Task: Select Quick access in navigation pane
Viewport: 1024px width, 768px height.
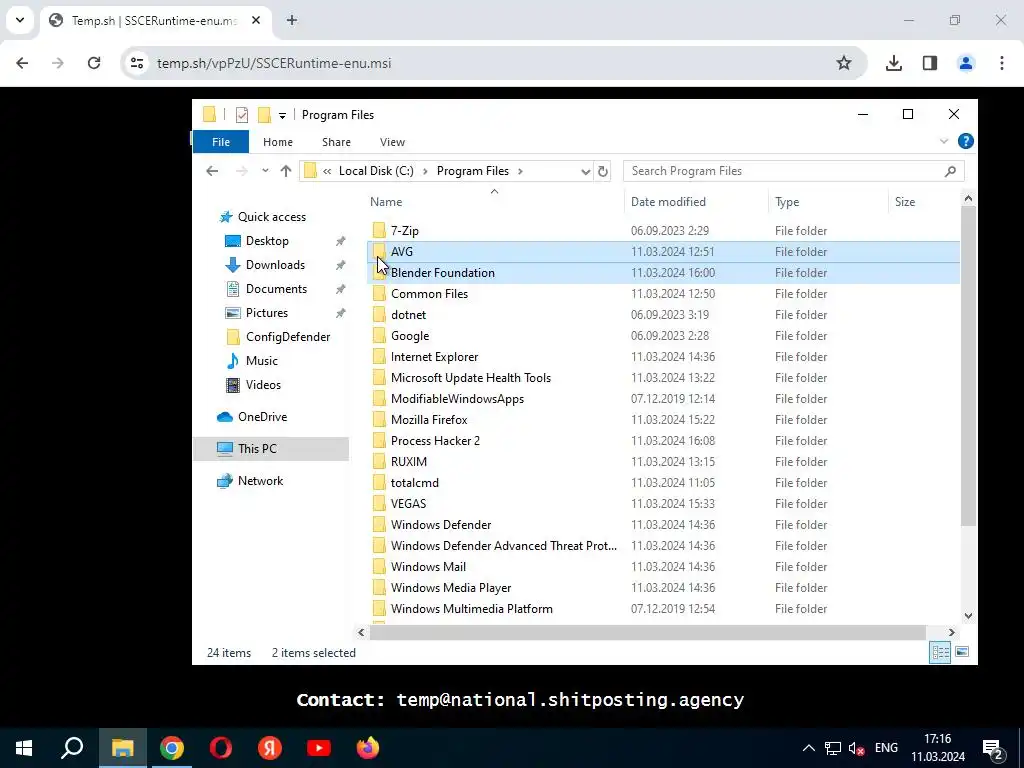Action: coord(271,217)
